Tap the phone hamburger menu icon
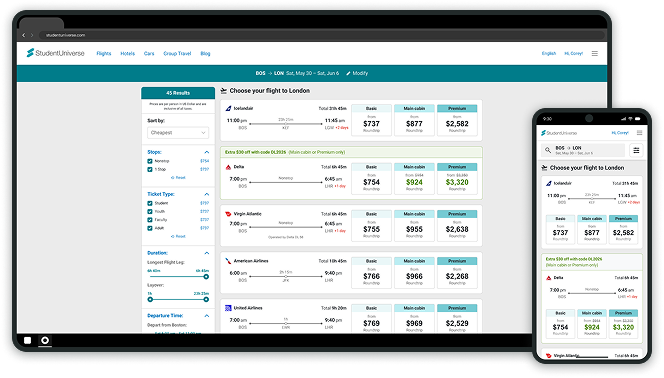 [x=639, y=133]
